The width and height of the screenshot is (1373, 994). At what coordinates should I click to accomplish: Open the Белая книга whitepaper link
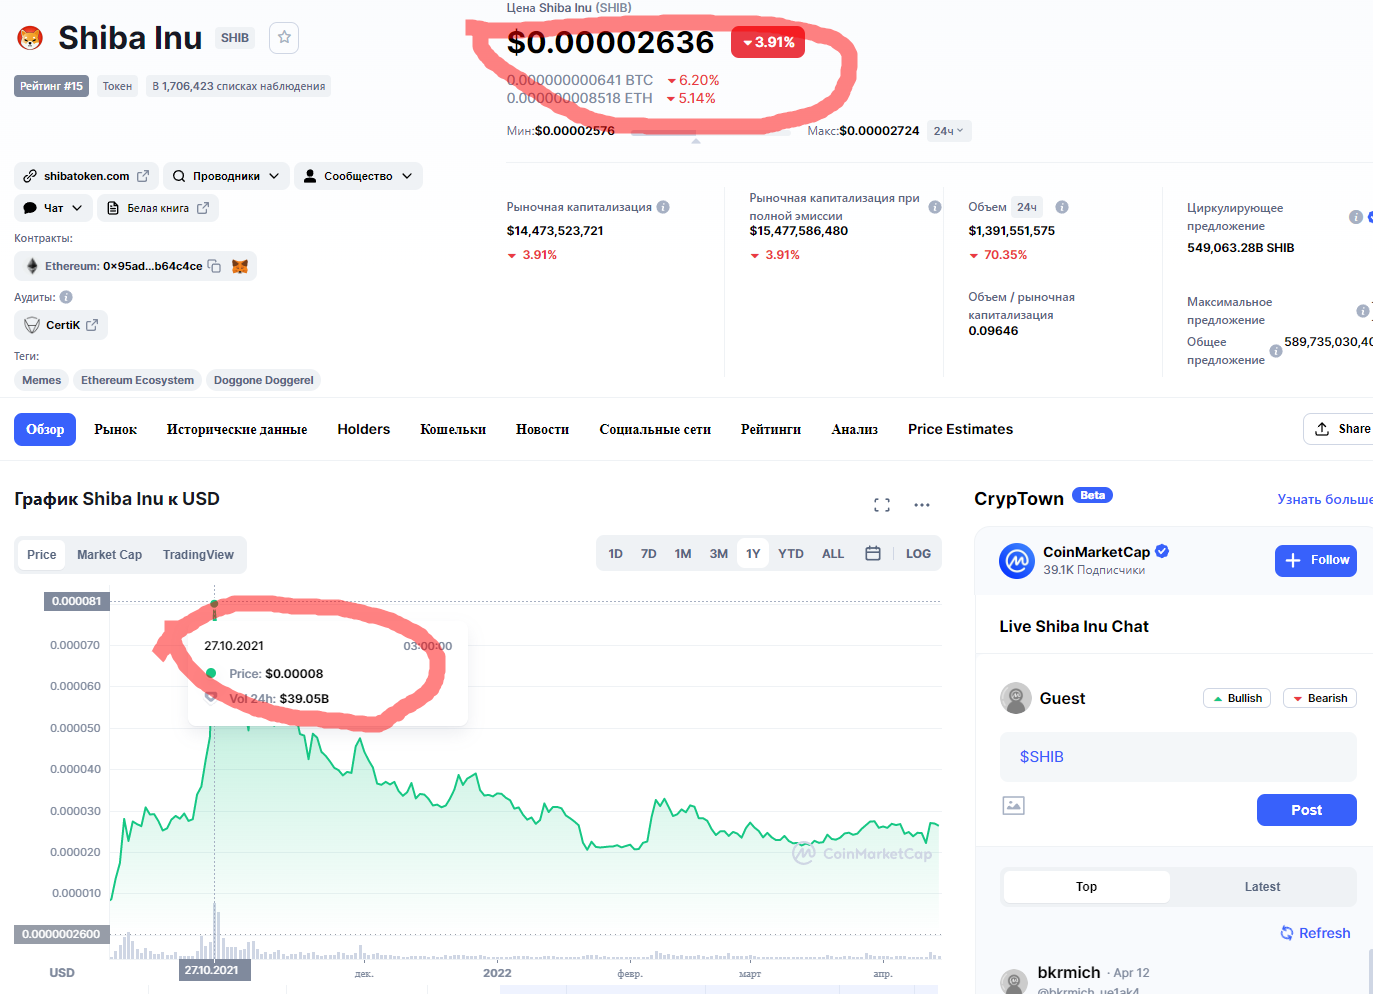(x=158, y=208)
